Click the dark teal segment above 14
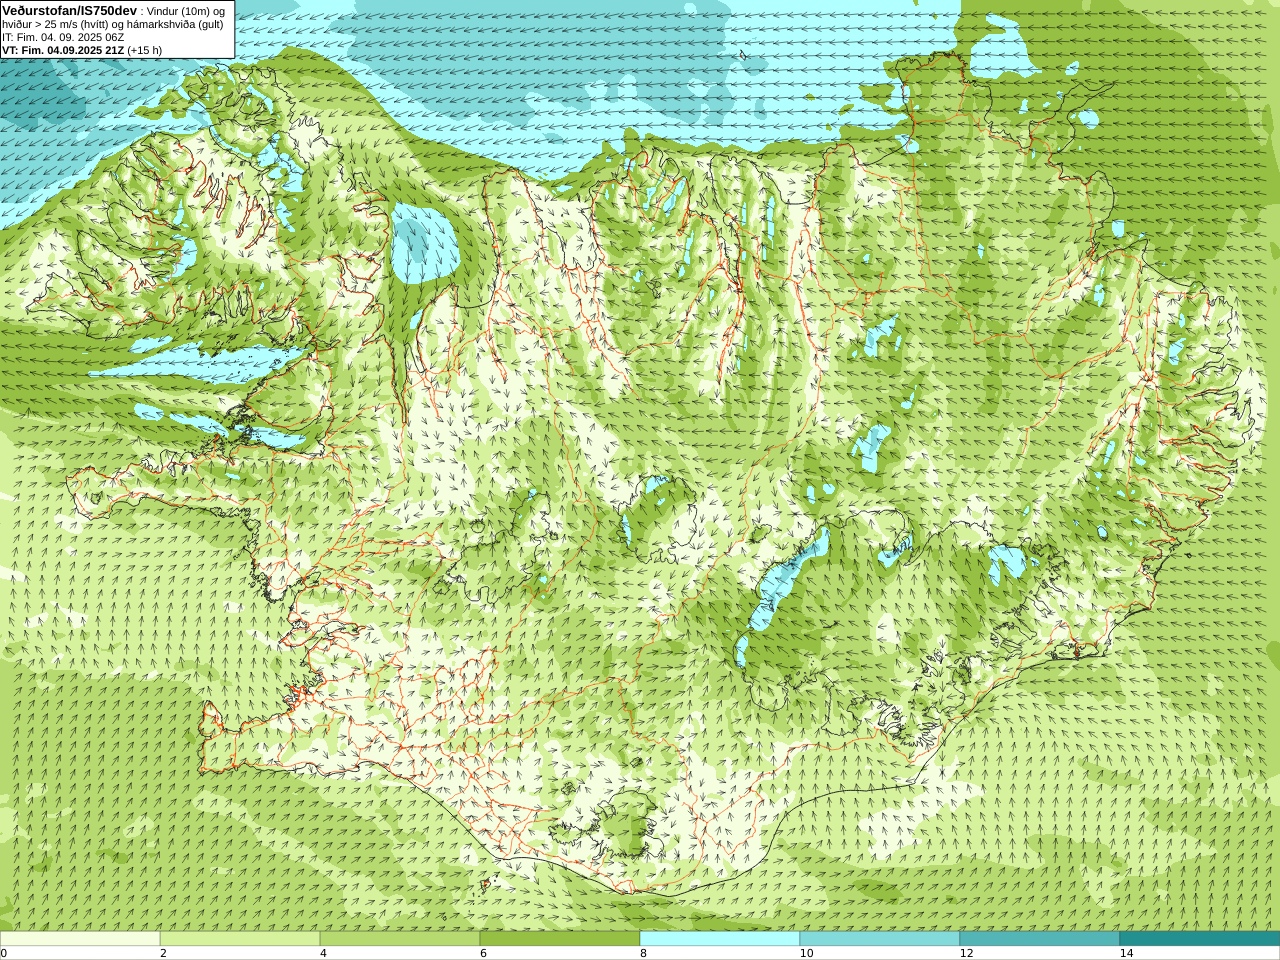Viewport: 1280px width, 960px height. [x=1200, y=939]
